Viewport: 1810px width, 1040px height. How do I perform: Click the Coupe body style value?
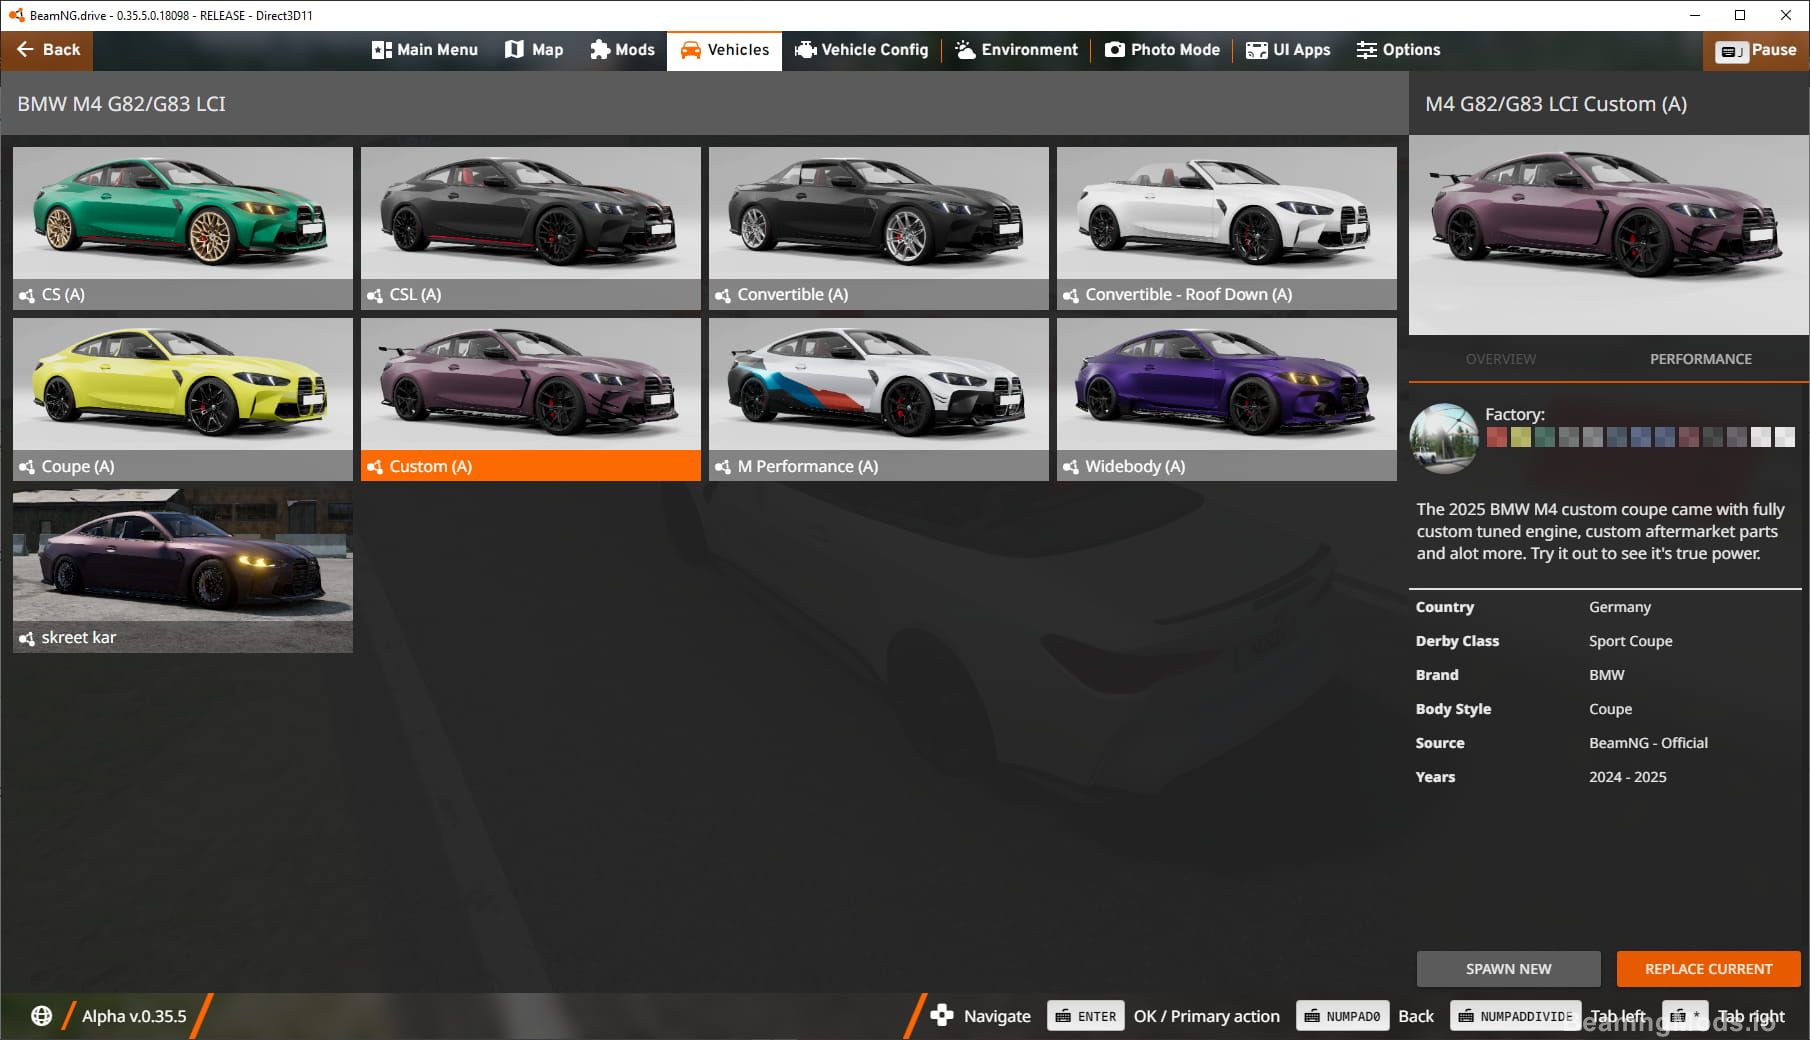[1611, 709]
